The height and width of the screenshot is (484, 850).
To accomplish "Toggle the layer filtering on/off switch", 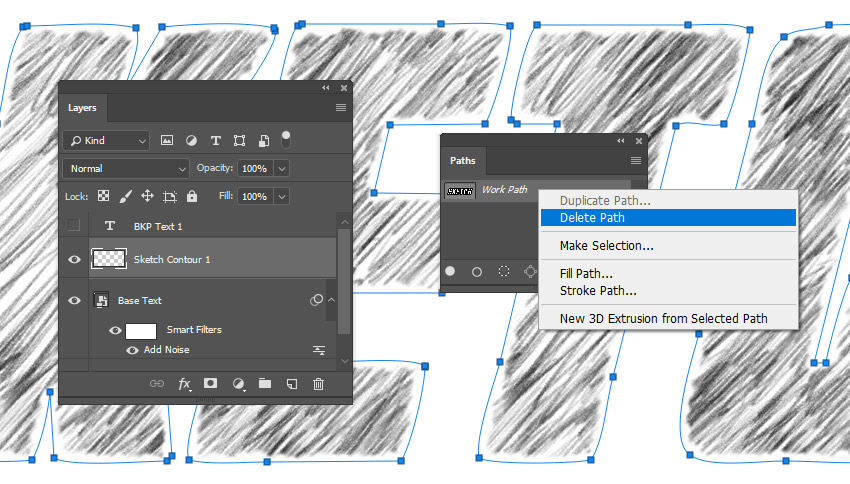I will [x=286, y=139].
